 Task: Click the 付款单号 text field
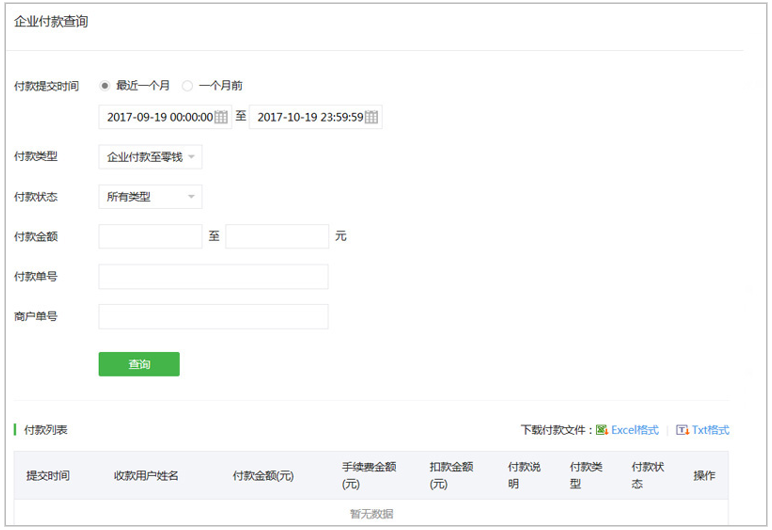point(213,277)
